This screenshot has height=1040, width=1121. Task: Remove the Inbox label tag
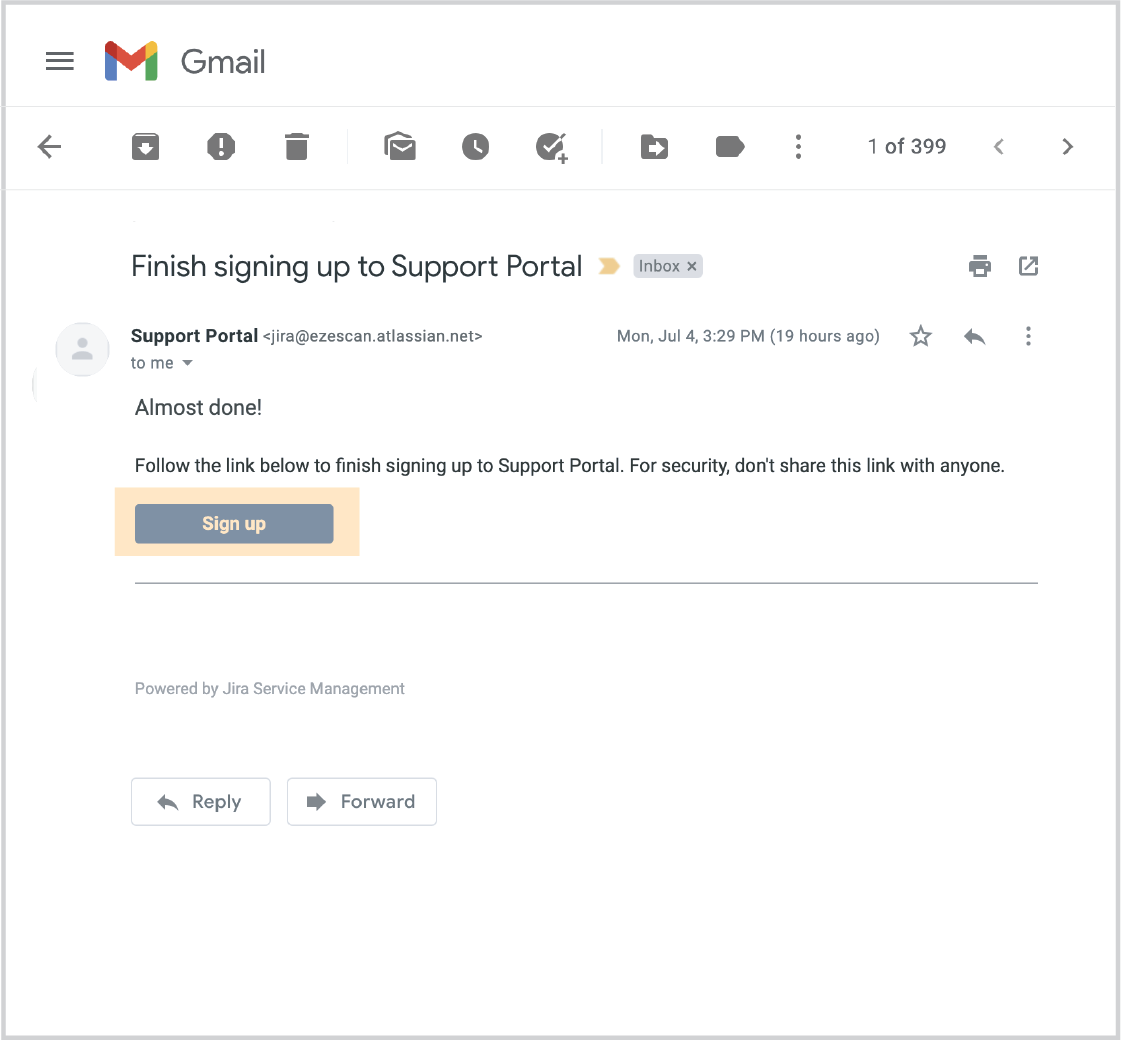pyautogui.click(x=692, y=266)
